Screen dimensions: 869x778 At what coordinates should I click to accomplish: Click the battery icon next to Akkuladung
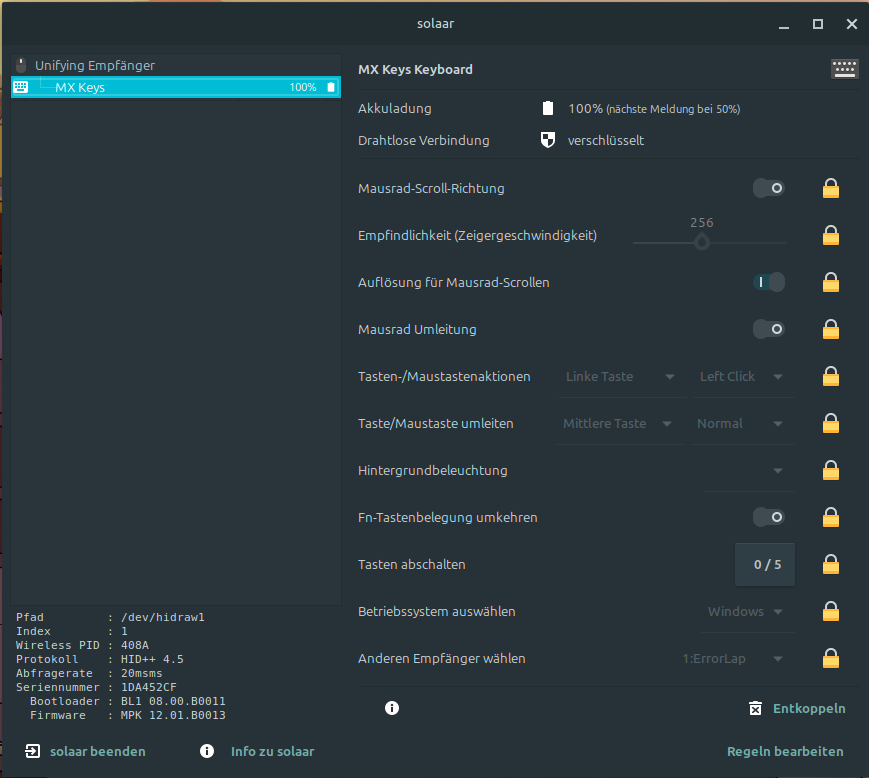coord(548,108)
